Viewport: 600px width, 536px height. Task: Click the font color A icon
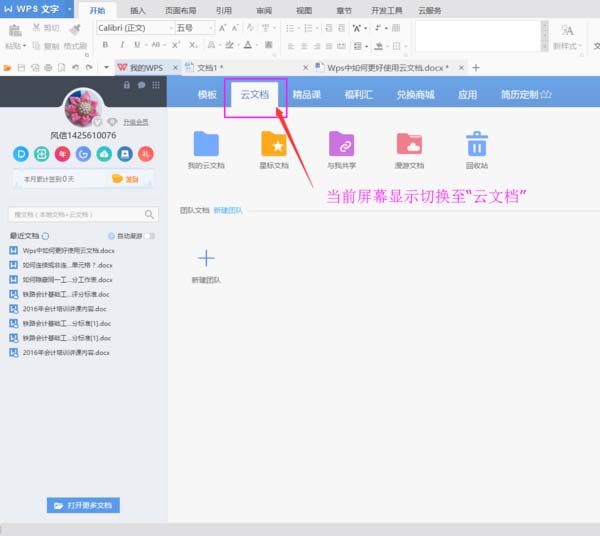tap(248, 45)
